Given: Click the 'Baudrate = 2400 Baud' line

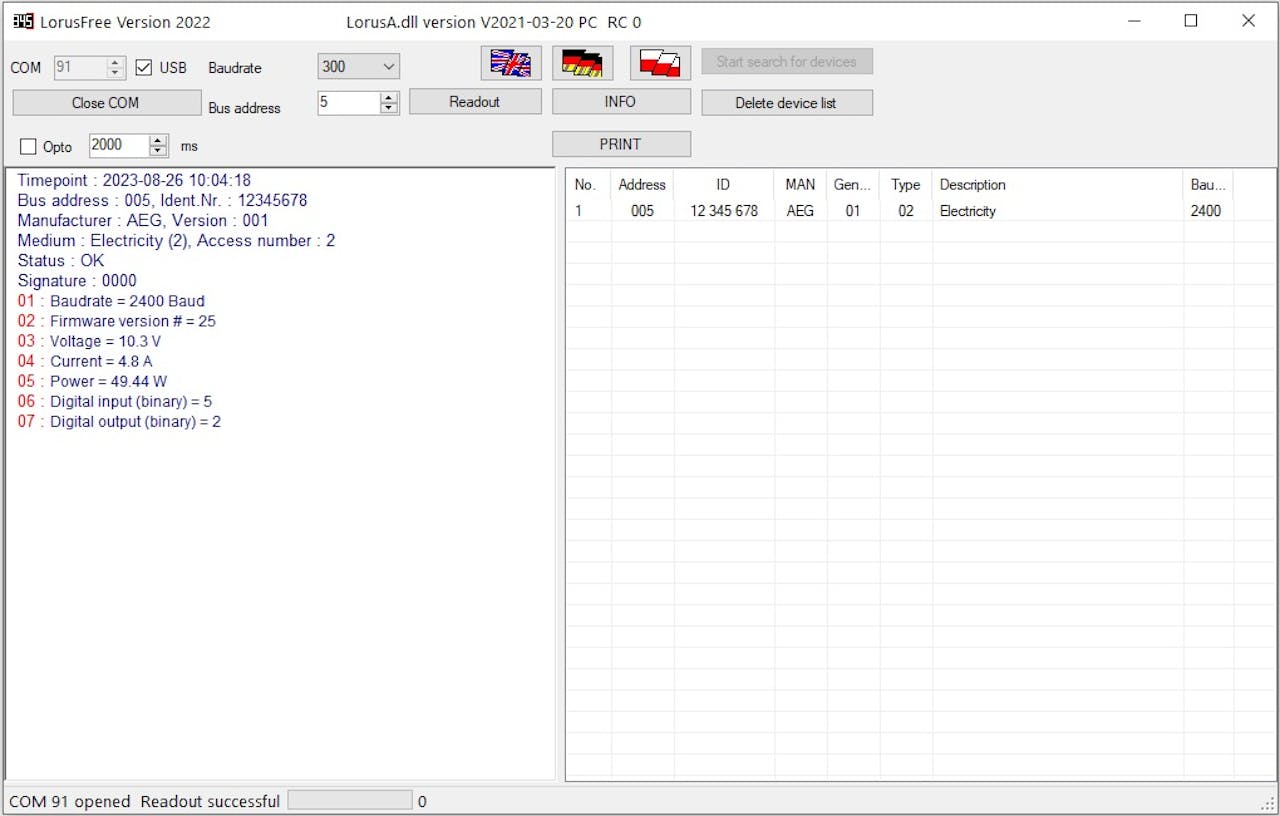Looking at the screenshot, I should (111, 301).
